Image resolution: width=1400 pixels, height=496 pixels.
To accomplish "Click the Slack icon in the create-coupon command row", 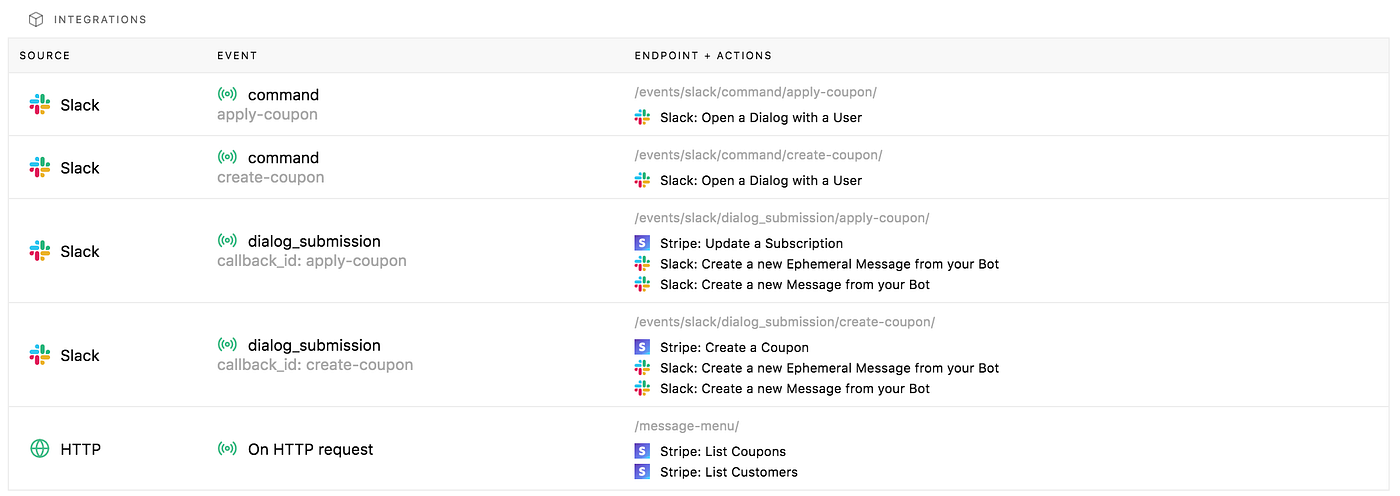I will click(x=40, y=168).
